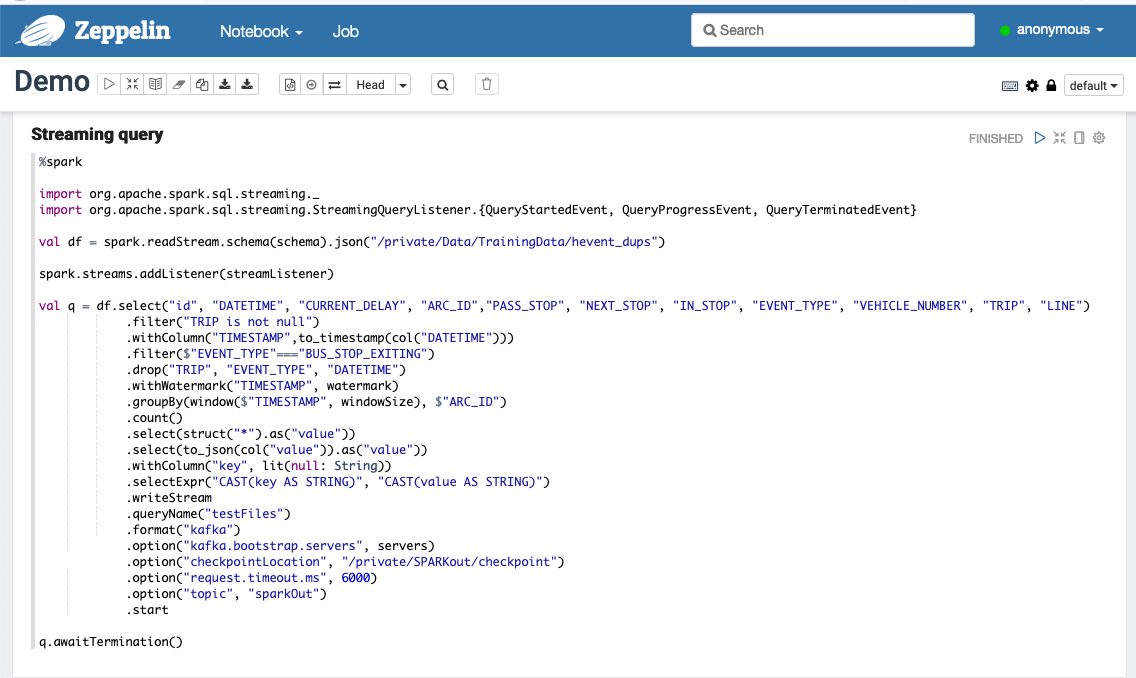The image size is (1136, 678).
Task: Click the checkpointLocation option line
Action: 346,562
